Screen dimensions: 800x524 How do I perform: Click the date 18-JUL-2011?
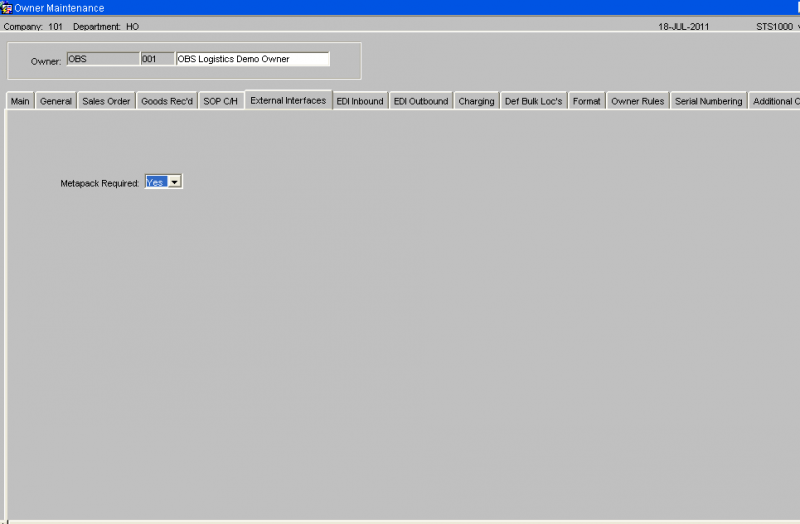683,27
